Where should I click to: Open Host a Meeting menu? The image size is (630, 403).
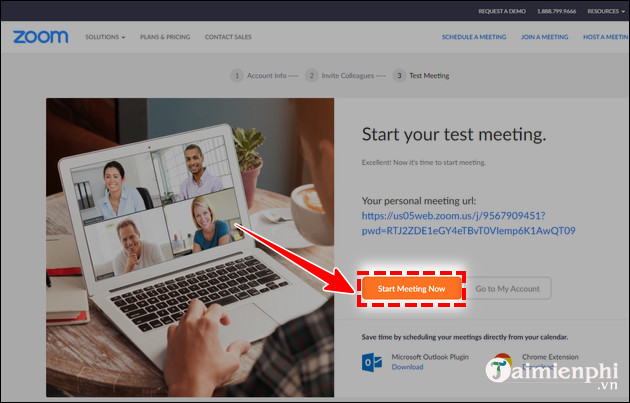click(x=605, y=37)
